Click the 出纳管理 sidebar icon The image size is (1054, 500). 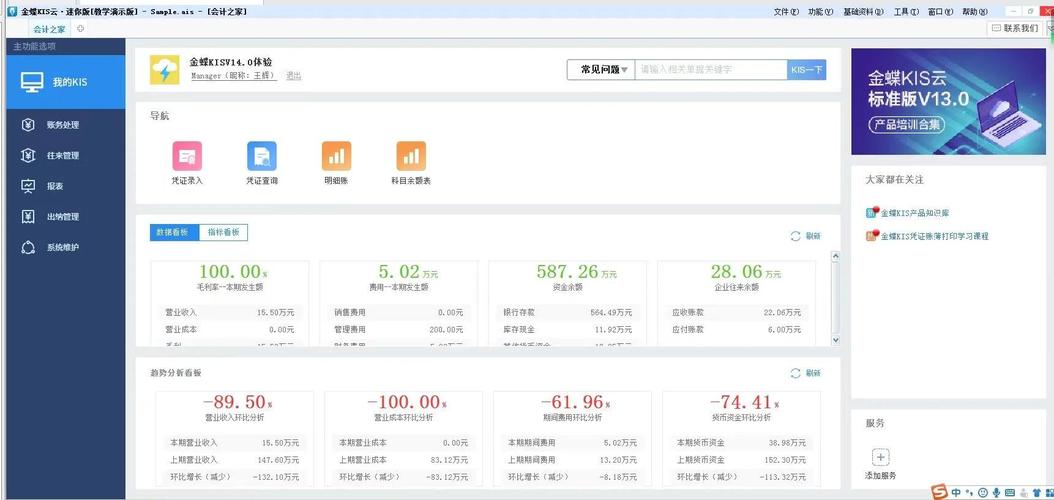[28, 216]
